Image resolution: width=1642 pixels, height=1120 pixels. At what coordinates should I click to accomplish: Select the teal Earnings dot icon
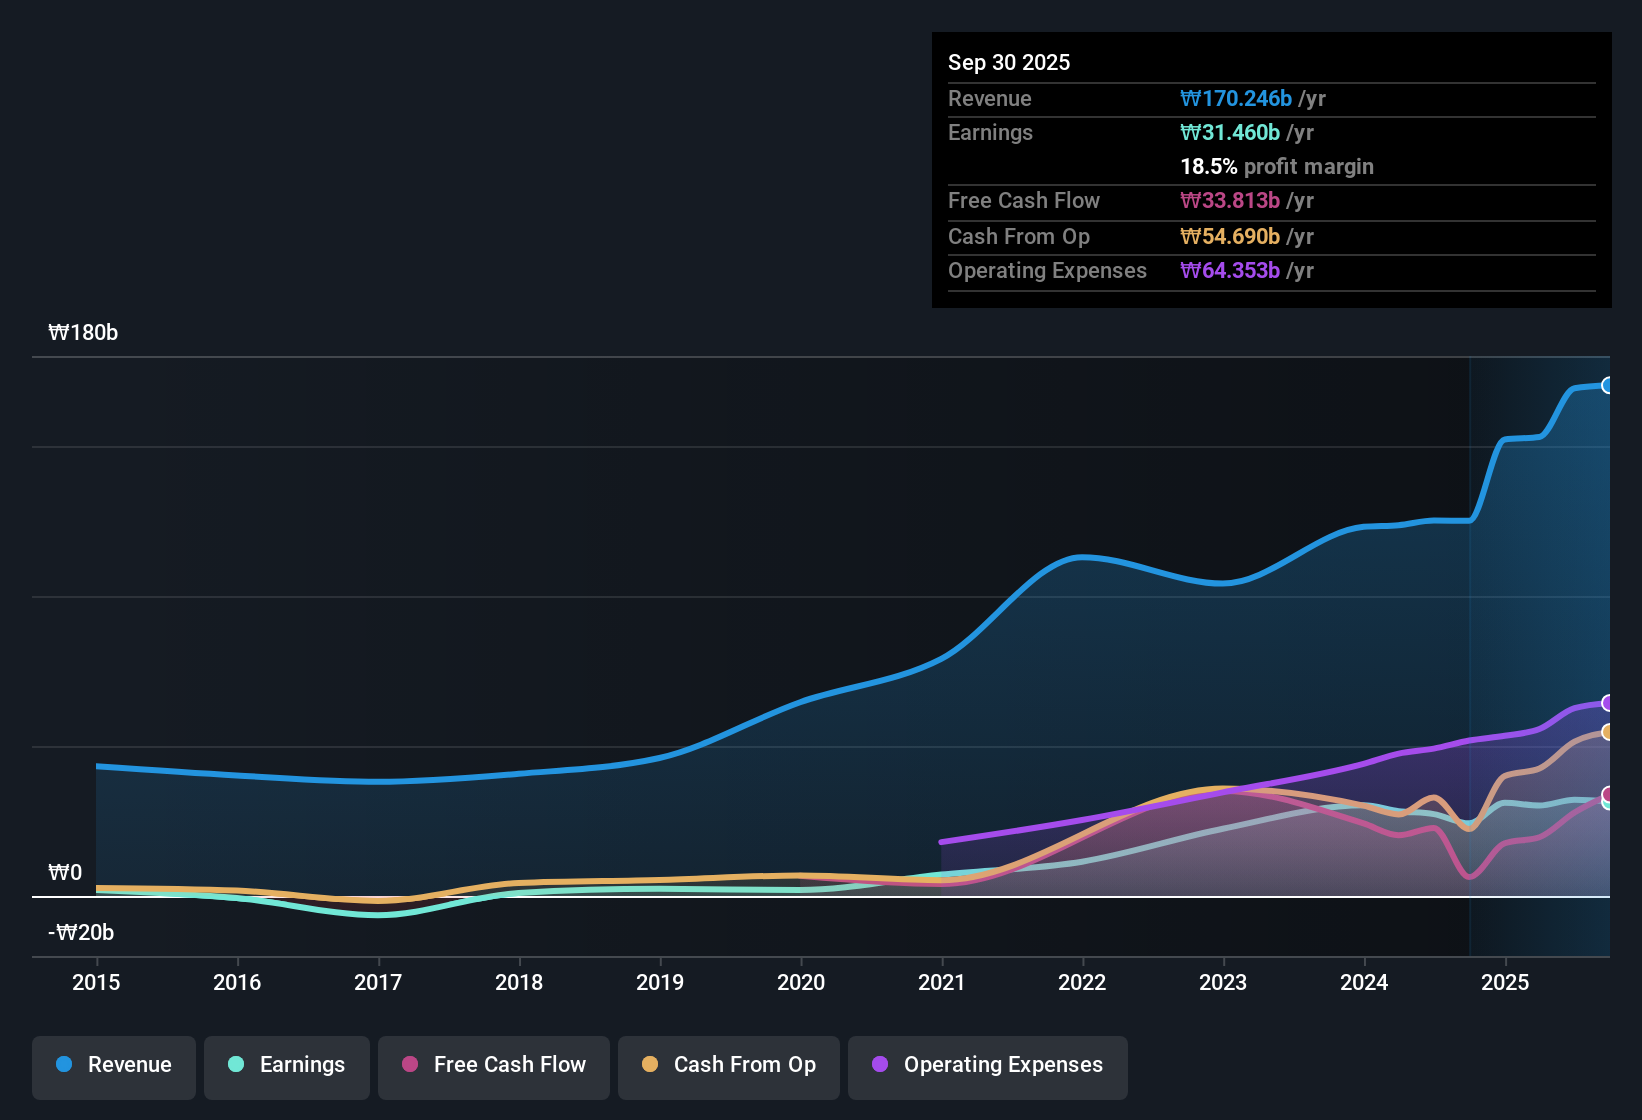coord(236,1065)
